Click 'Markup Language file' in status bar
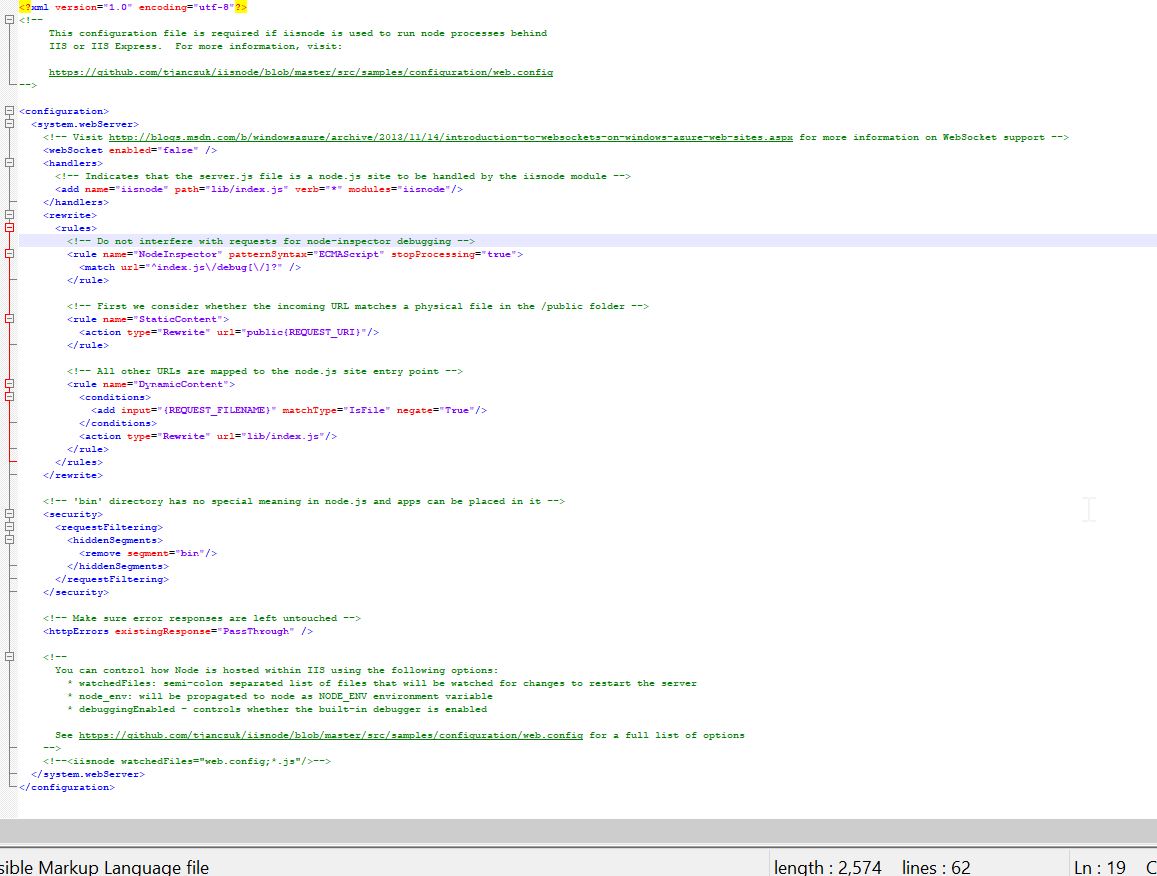 coord(124,867)
